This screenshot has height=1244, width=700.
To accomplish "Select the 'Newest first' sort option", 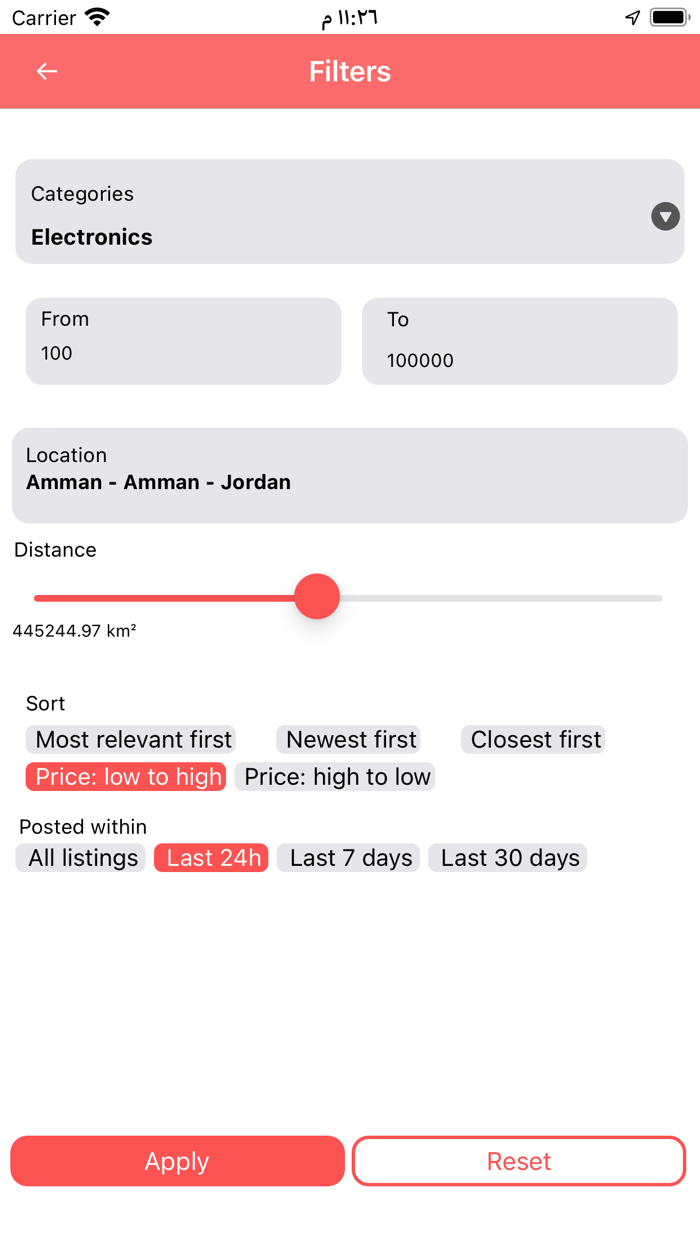I will [348, 739].
